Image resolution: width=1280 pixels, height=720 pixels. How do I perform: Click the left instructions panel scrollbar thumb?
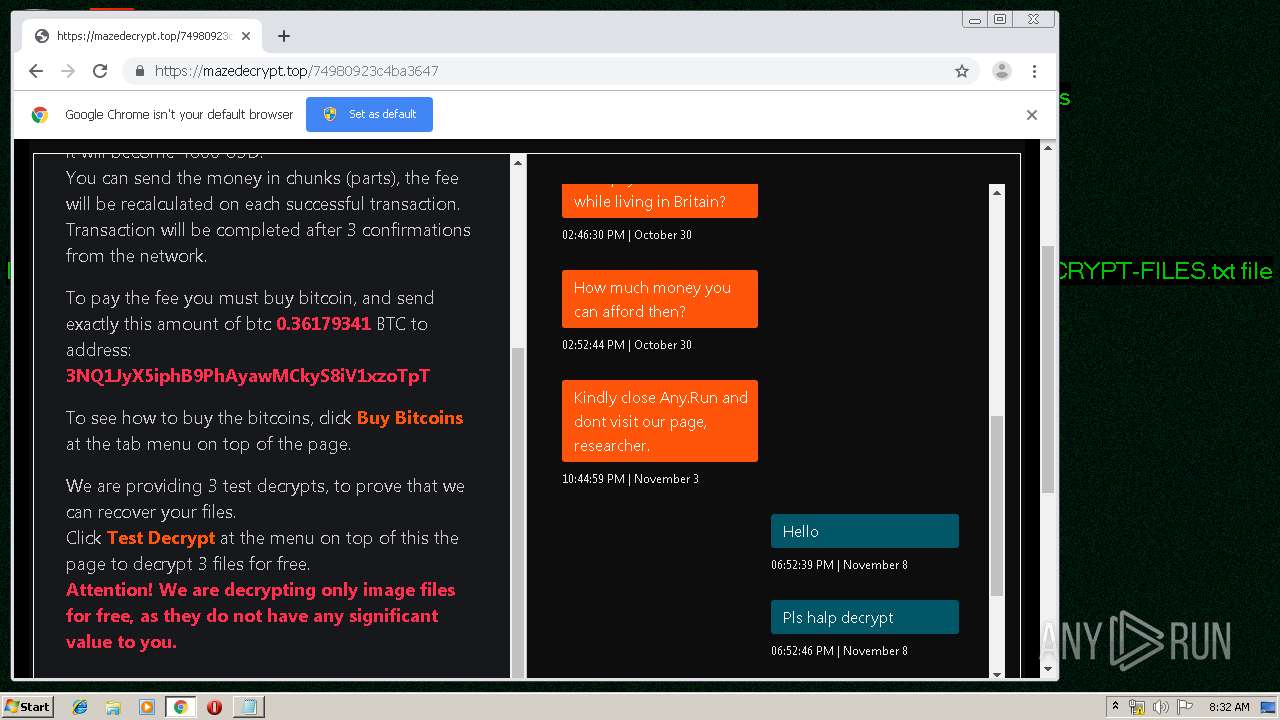point(518,515)
